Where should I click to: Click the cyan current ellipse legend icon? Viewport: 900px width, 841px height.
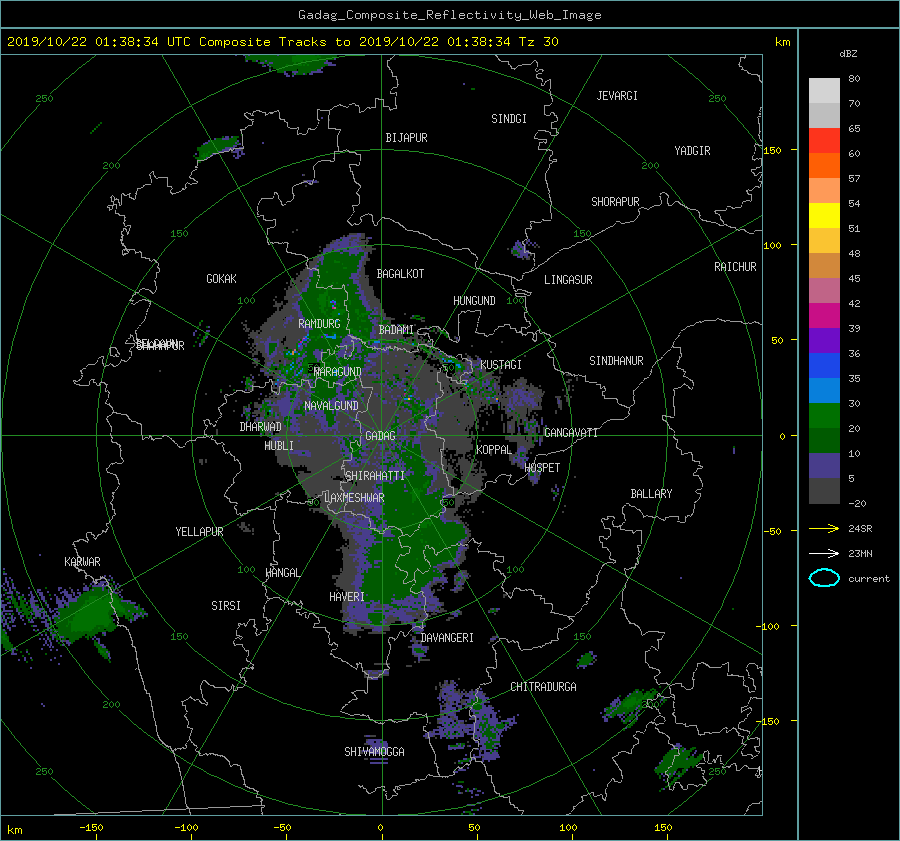[824, 578]
